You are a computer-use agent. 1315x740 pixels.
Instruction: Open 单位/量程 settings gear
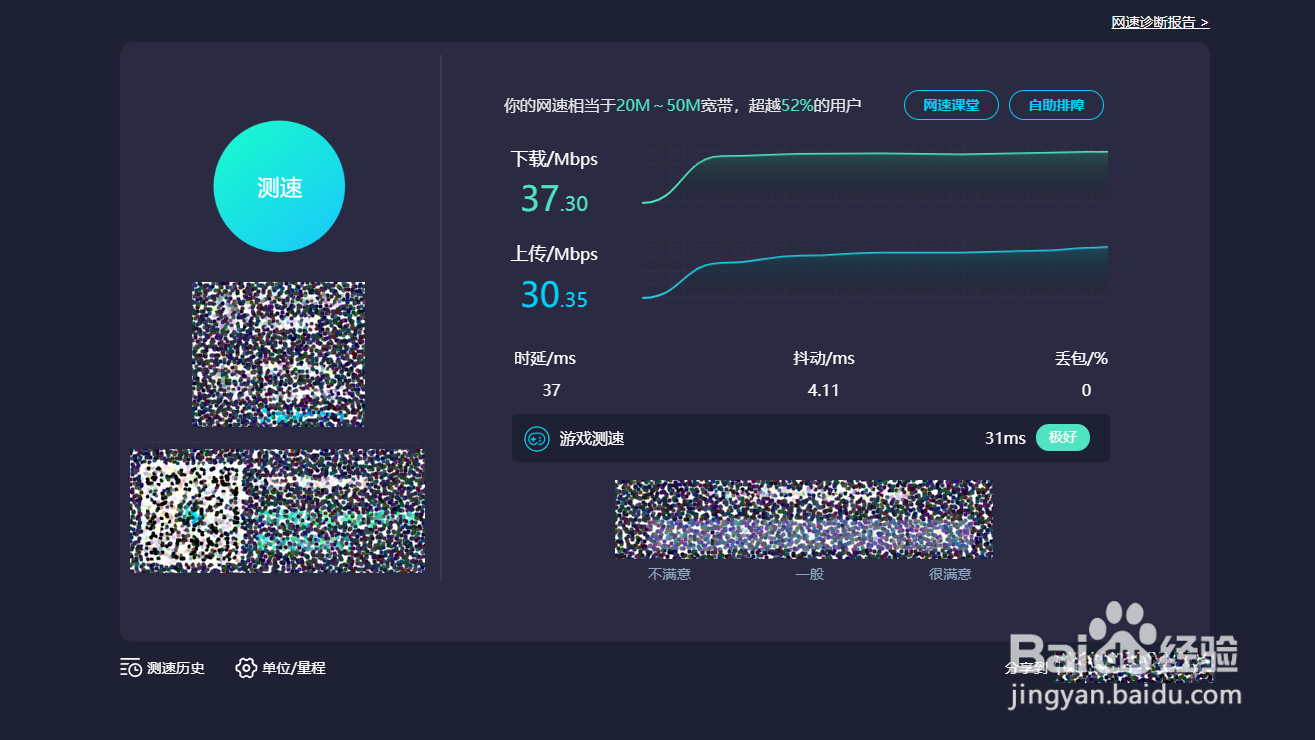point(246,668)
